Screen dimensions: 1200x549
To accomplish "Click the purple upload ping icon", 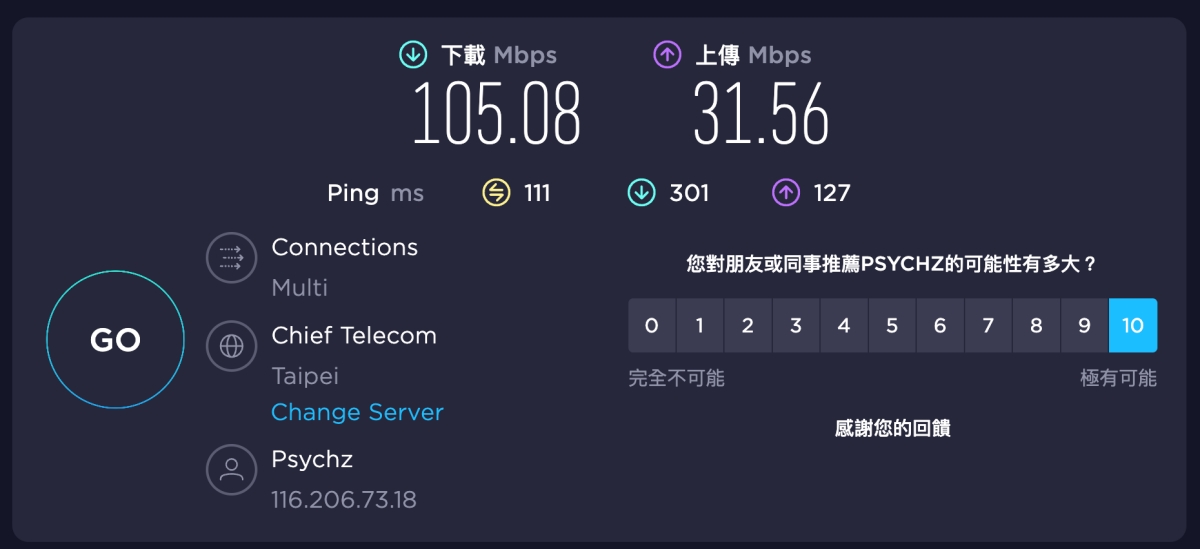I will tap(786, 192).
